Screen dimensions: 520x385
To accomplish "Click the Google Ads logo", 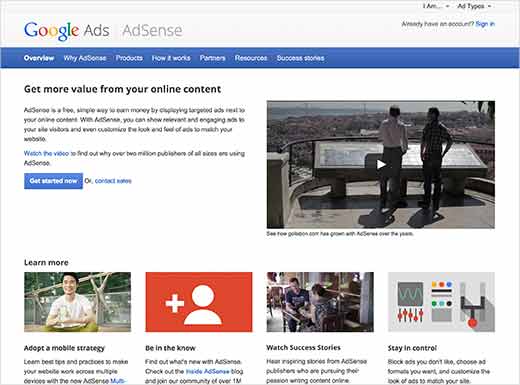I will coord(67,31).
